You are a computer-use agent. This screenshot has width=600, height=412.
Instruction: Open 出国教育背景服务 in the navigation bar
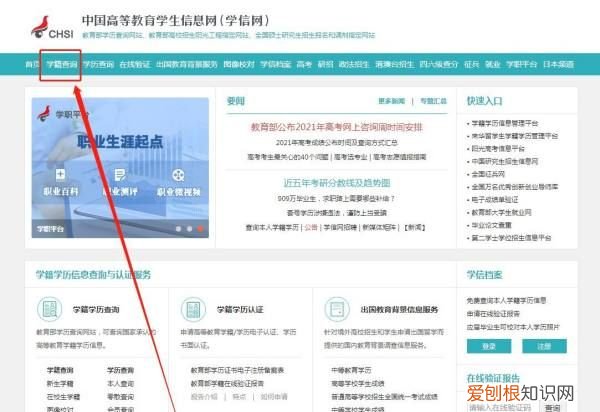click(187, 64)
